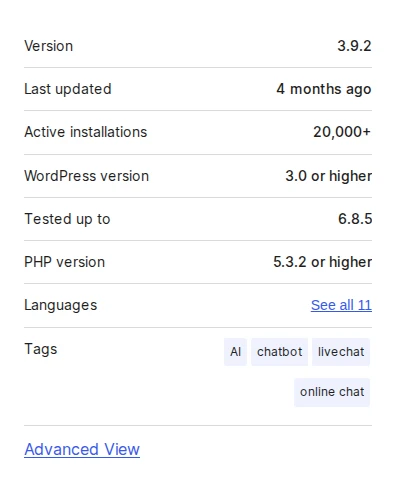Click the '4 months ago' value

(324, 89)
